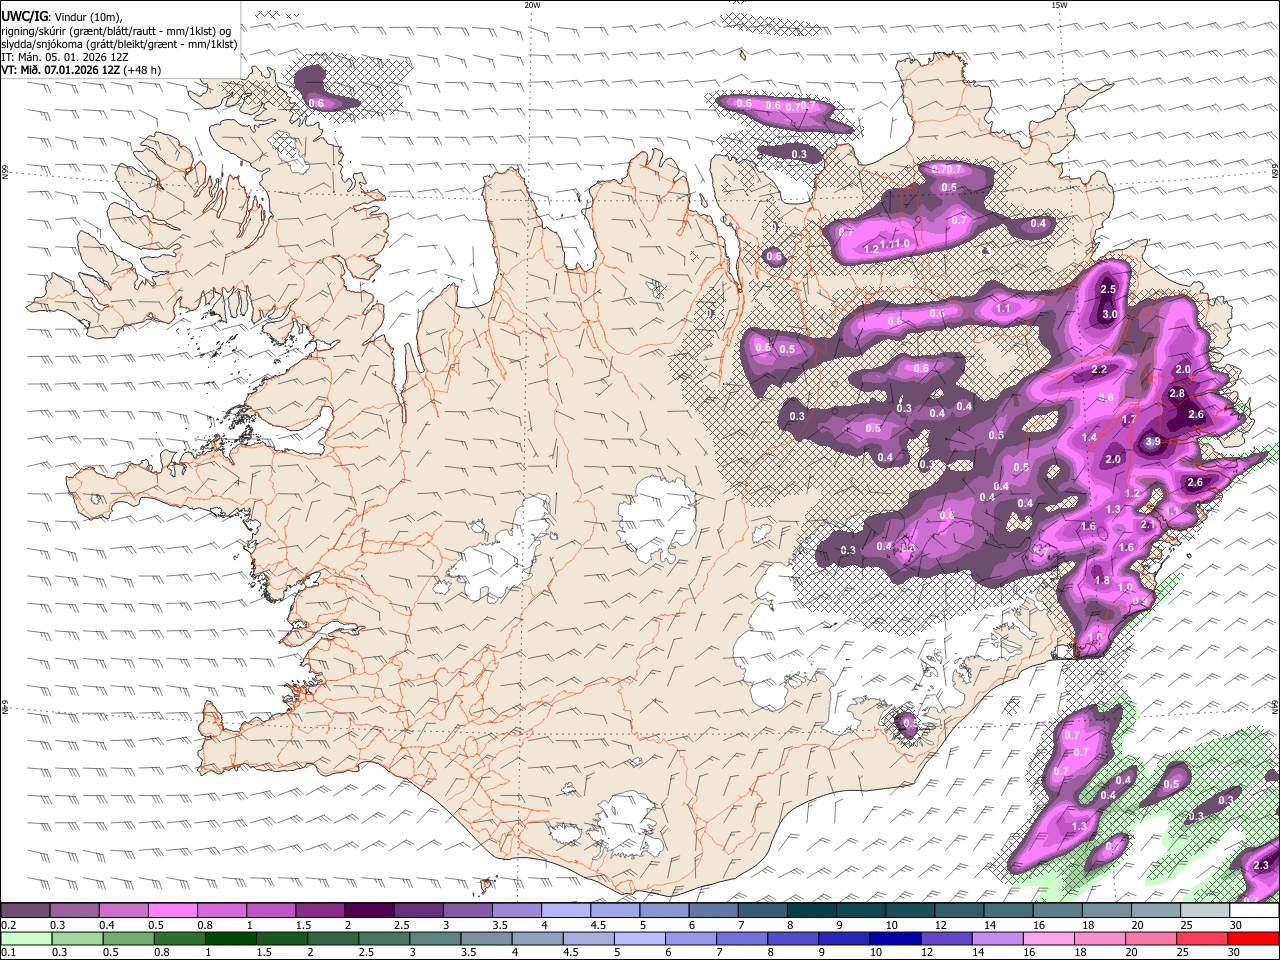1280x960 pixels.
Task: Select the dark teal swatch labeled 8 in top legend
Action: (812, 911)
